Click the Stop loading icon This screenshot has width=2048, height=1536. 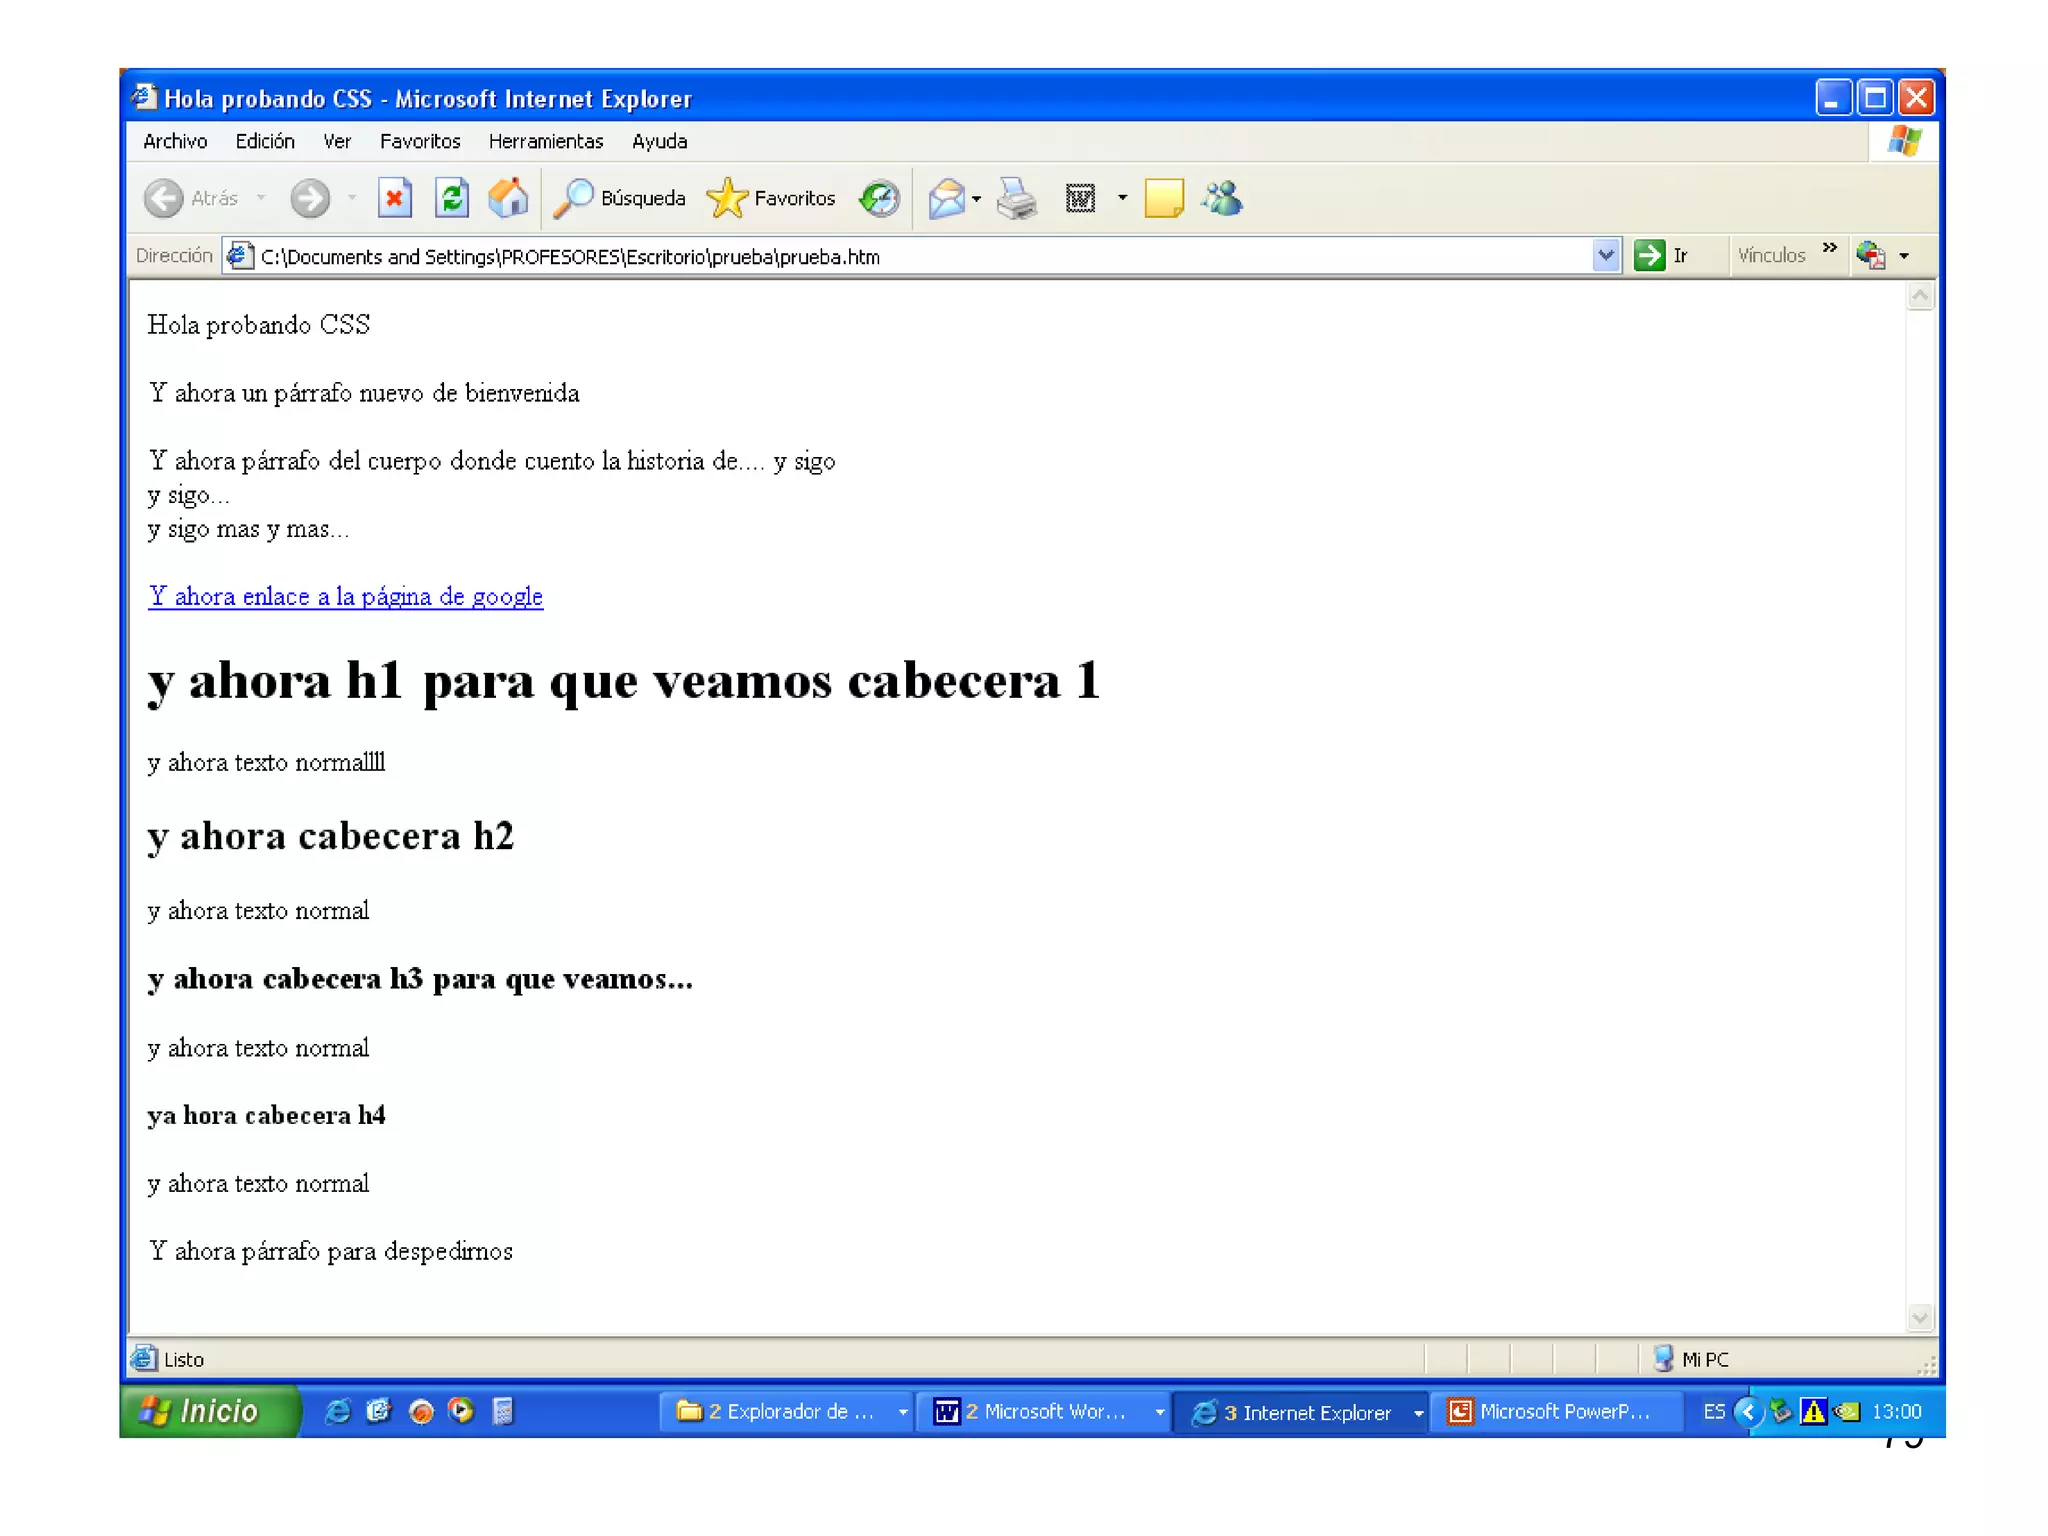click(x=395, y=198)
